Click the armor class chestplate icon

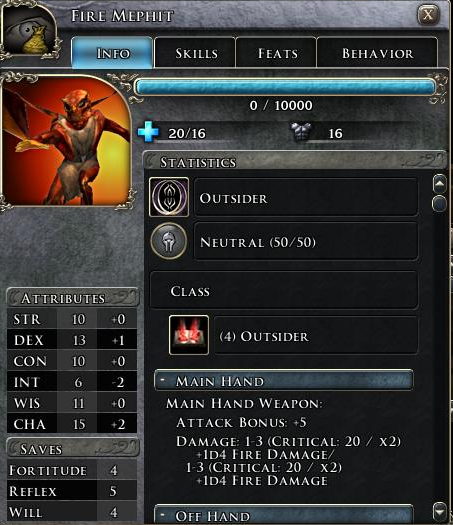[x=301, y=132]
